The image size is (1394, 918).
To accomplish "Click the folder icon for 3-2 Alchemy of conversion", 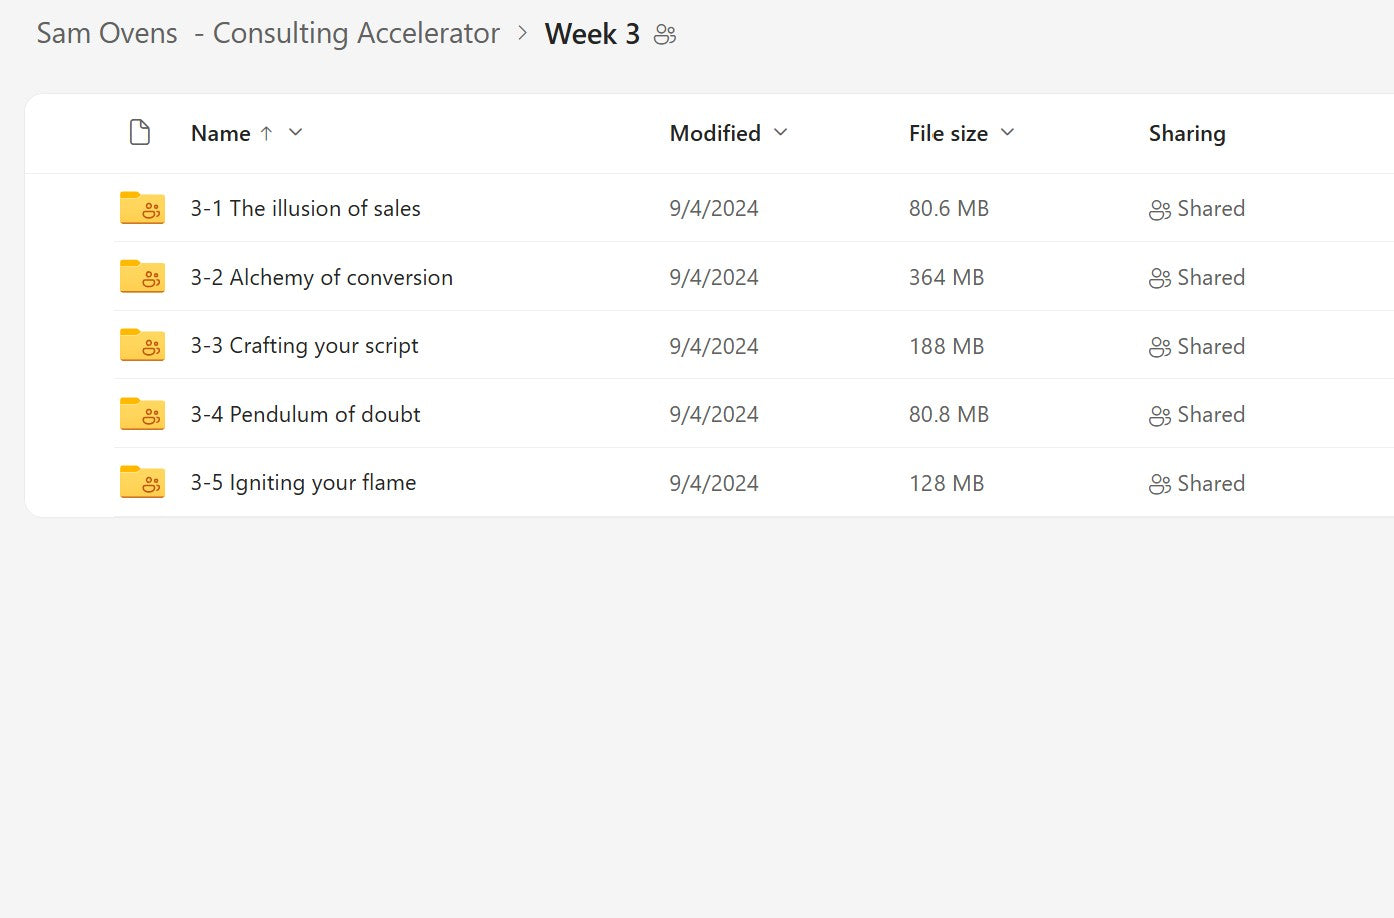I will tap(142, 277).
